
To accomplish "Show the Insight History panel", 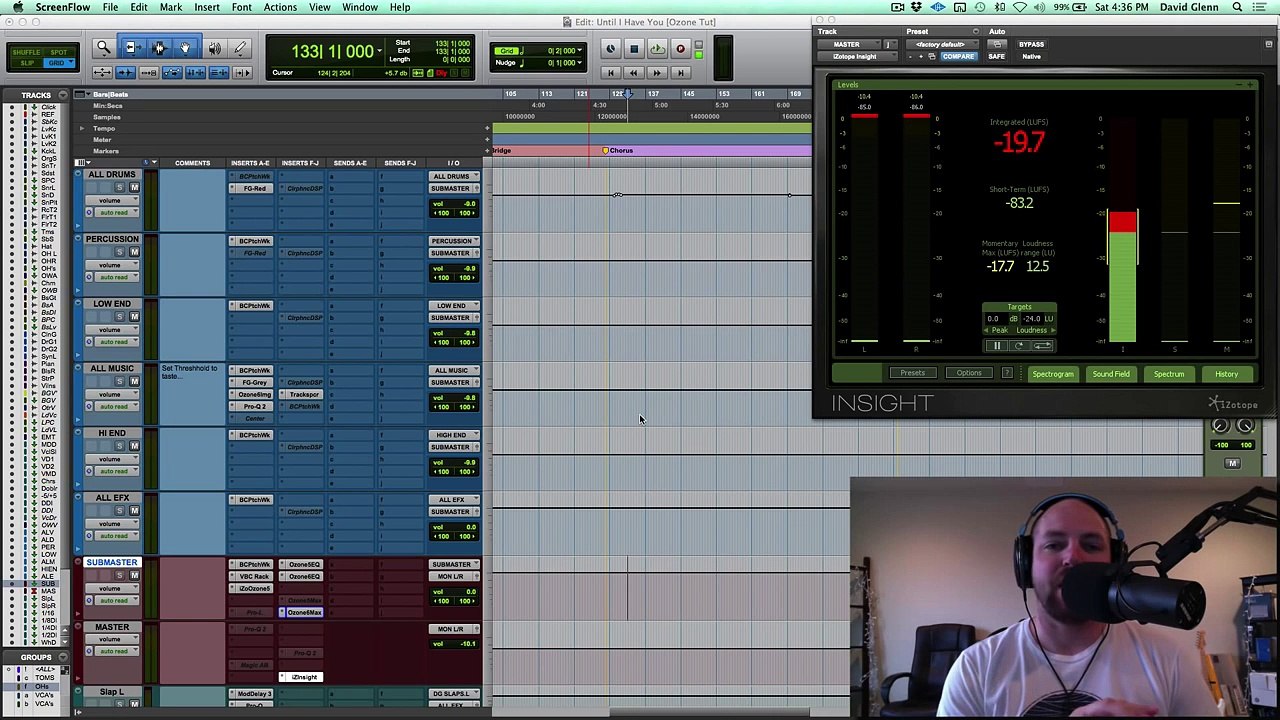I will pos(1226,374).
